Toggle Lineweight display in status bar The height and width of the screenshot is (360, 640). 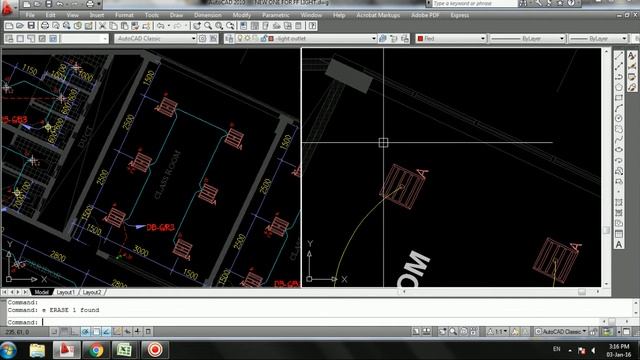pyautogui.click(x=138, y=331)
